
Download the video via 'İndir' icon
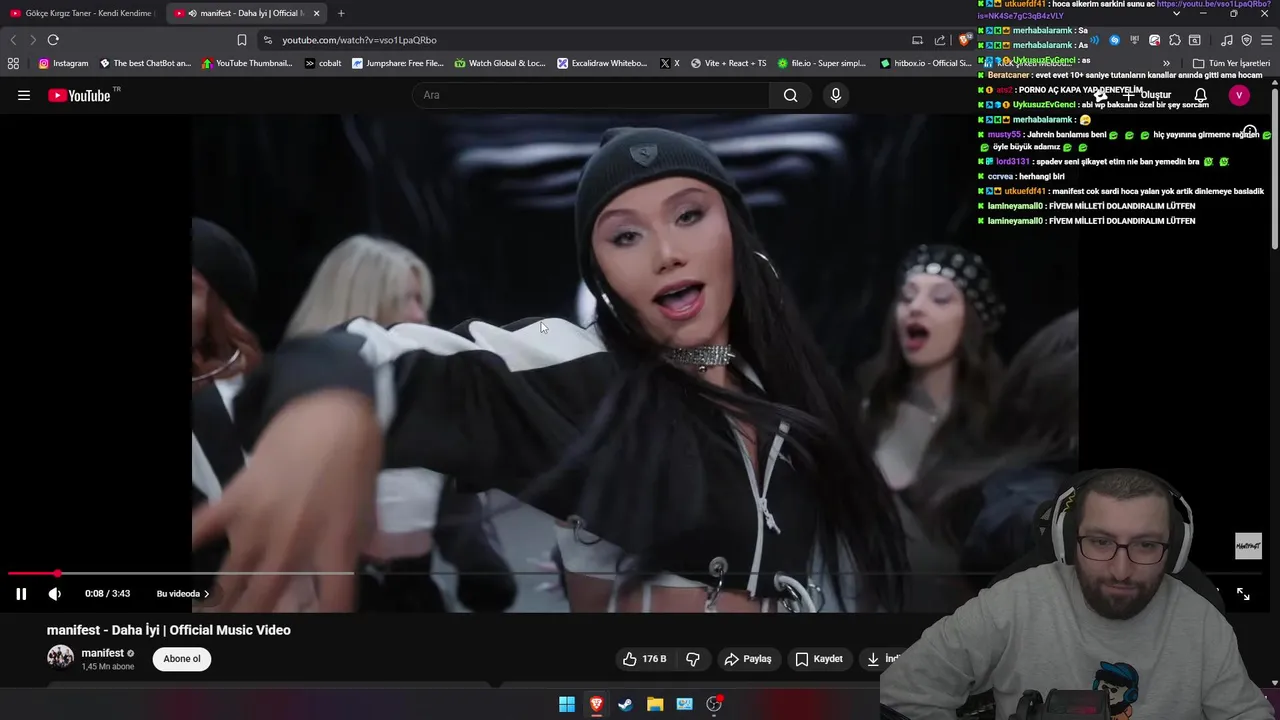pos(873,659)
